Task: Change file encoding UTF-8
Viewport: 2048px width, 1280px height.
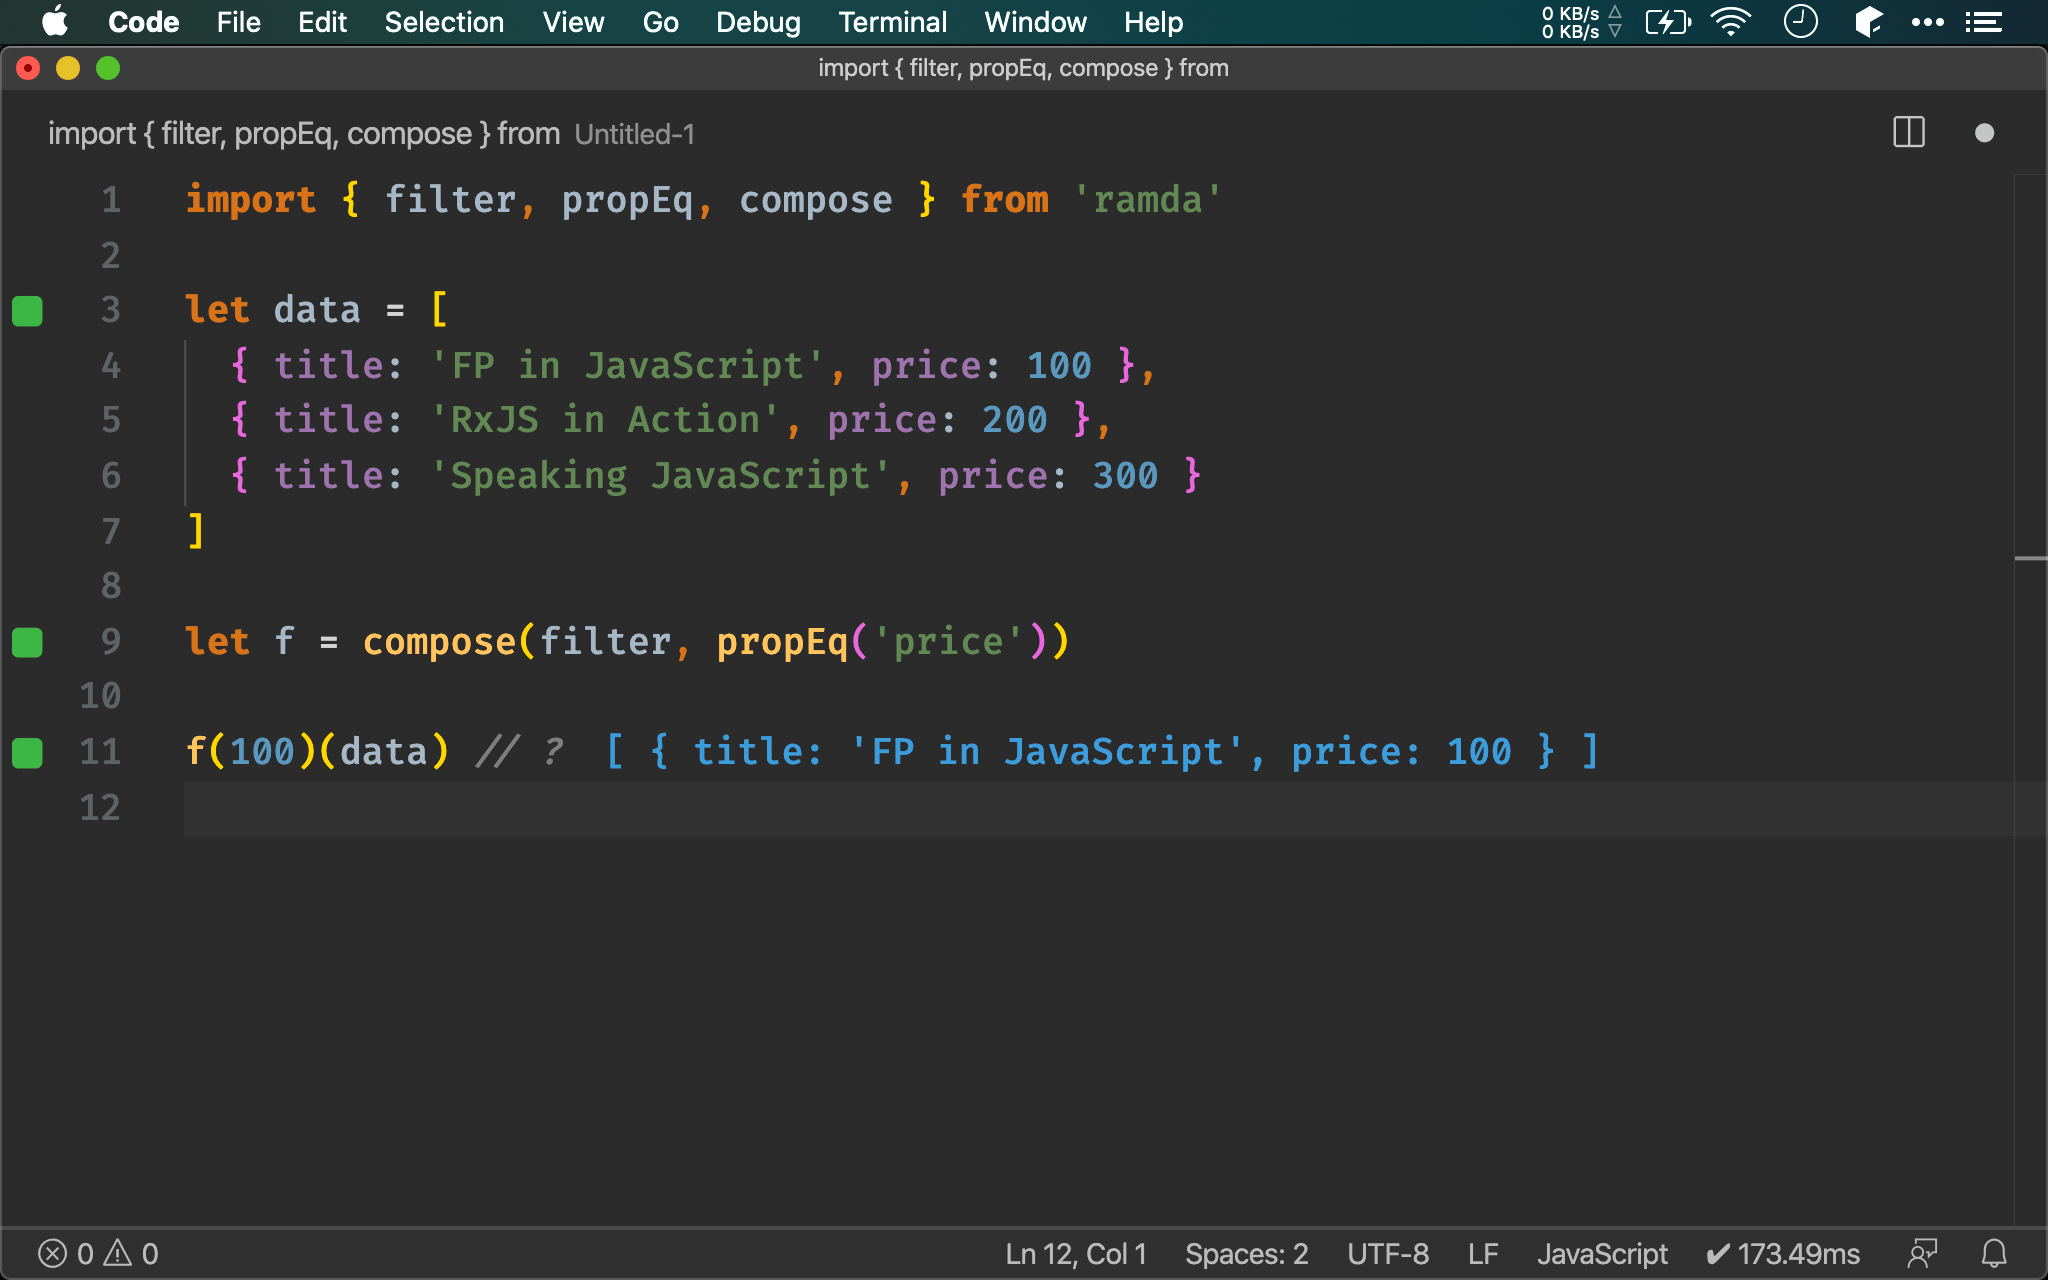Action: point(1388,1254)
